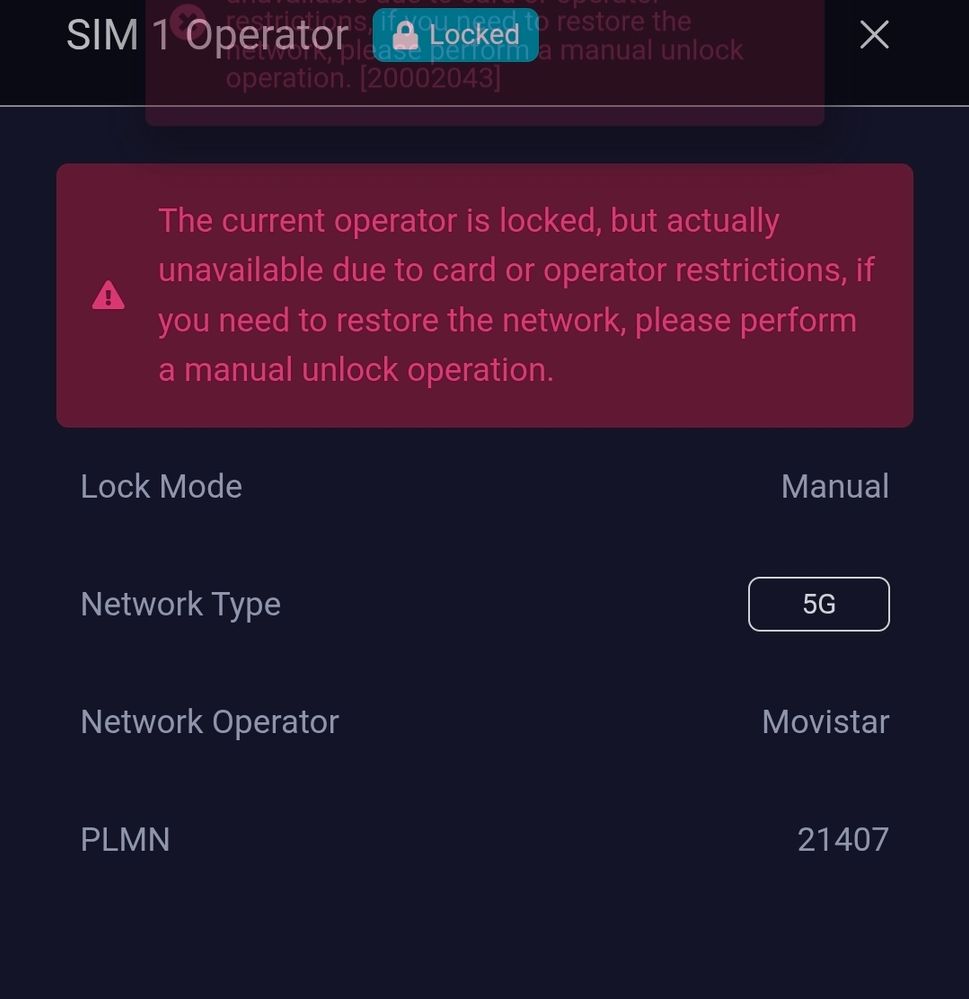This screenshot has height=999, width=969.
Task: Click the 5G network type badge
Action: 818,604
